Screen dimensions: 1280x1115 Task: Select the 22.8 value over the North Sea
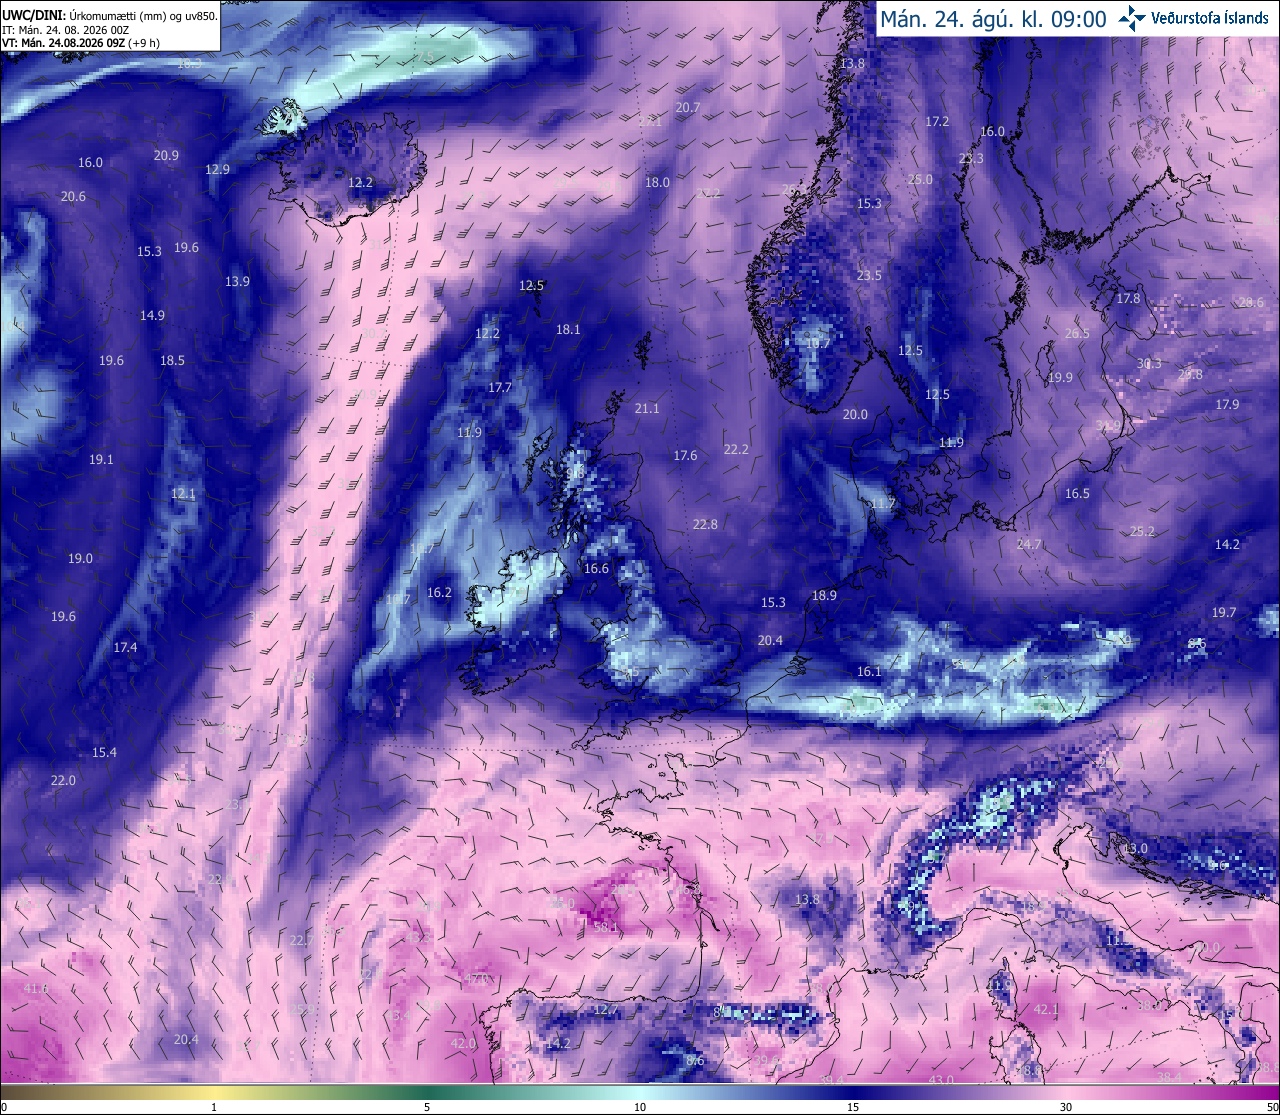[x=705, y=525]
